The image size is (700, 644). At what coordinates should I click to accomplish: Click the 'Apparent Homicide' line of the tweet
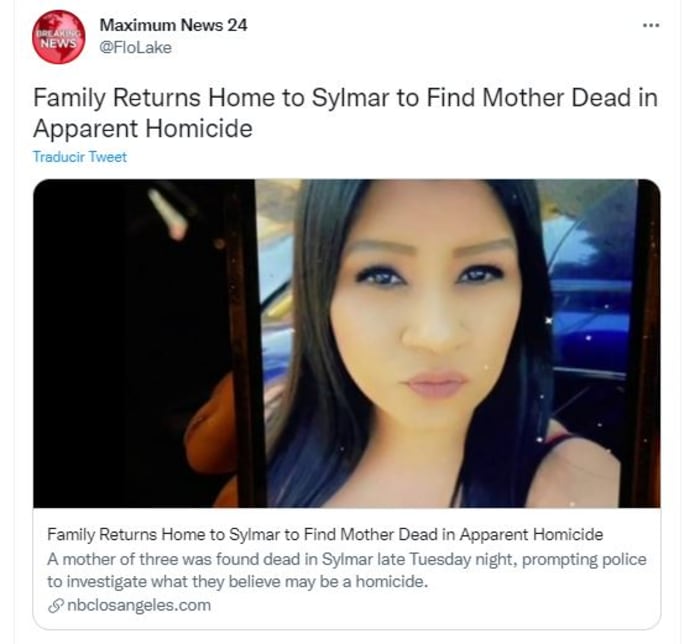click(143, 129)
